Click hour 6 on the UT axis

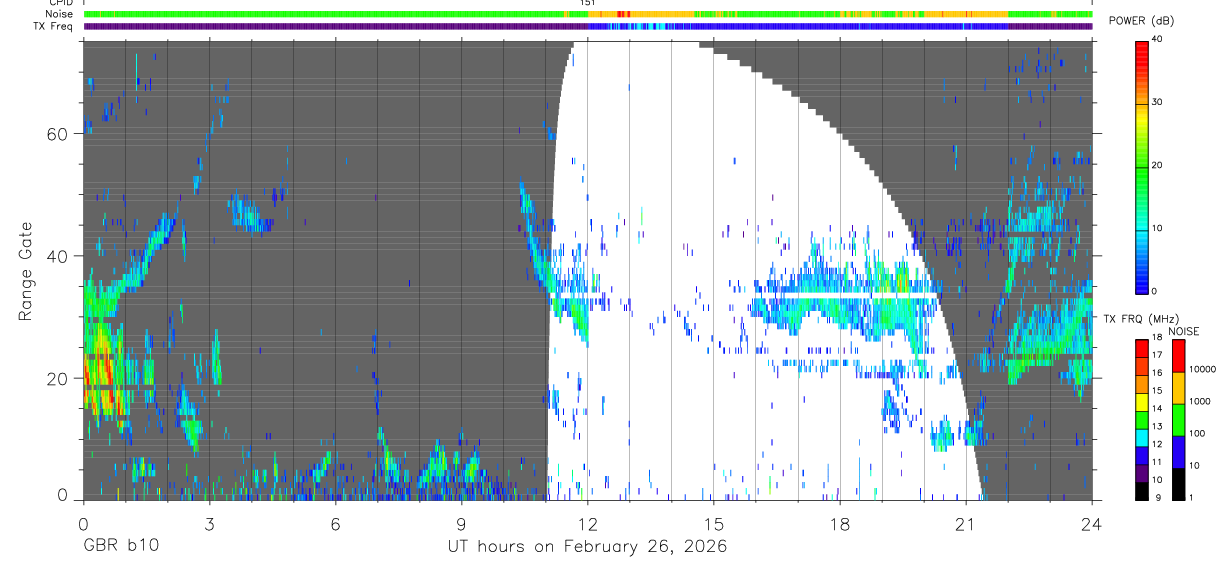click(336, 523)
